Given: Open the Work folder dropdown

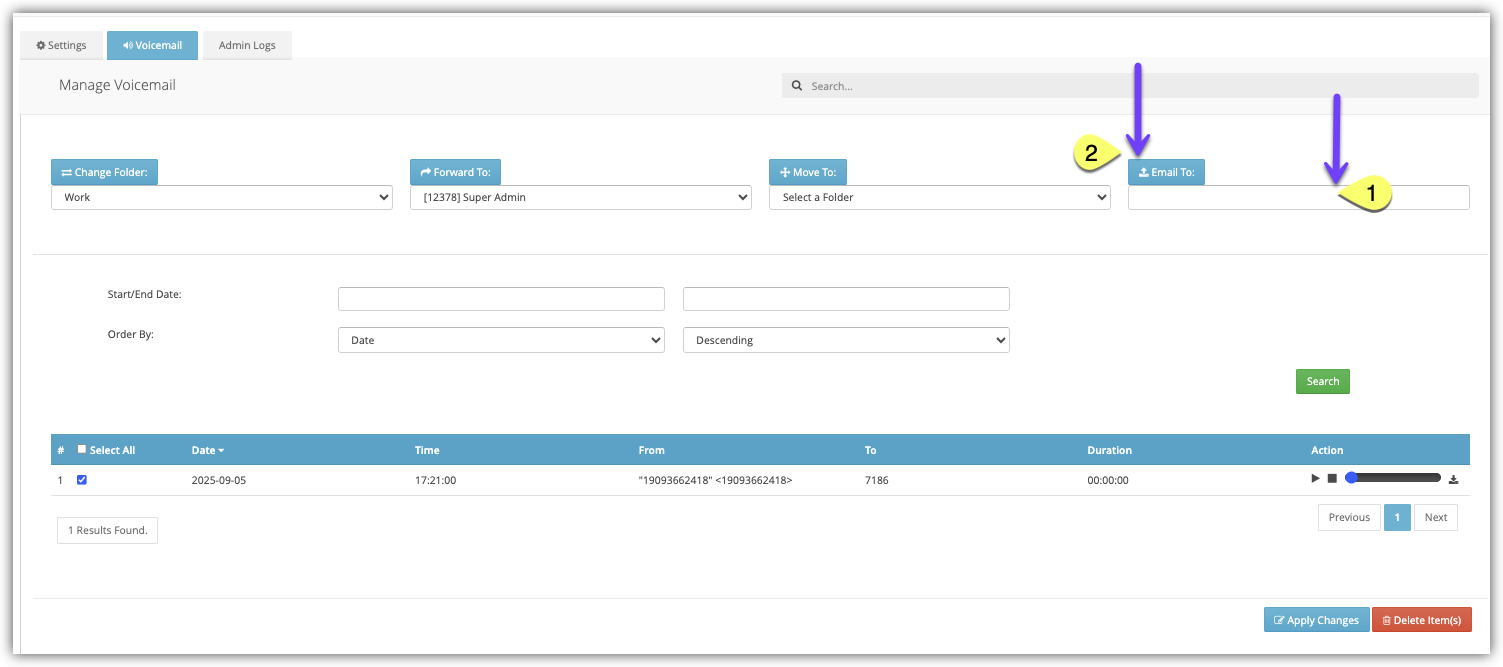Looking at the screenshot, I should 221,198.
